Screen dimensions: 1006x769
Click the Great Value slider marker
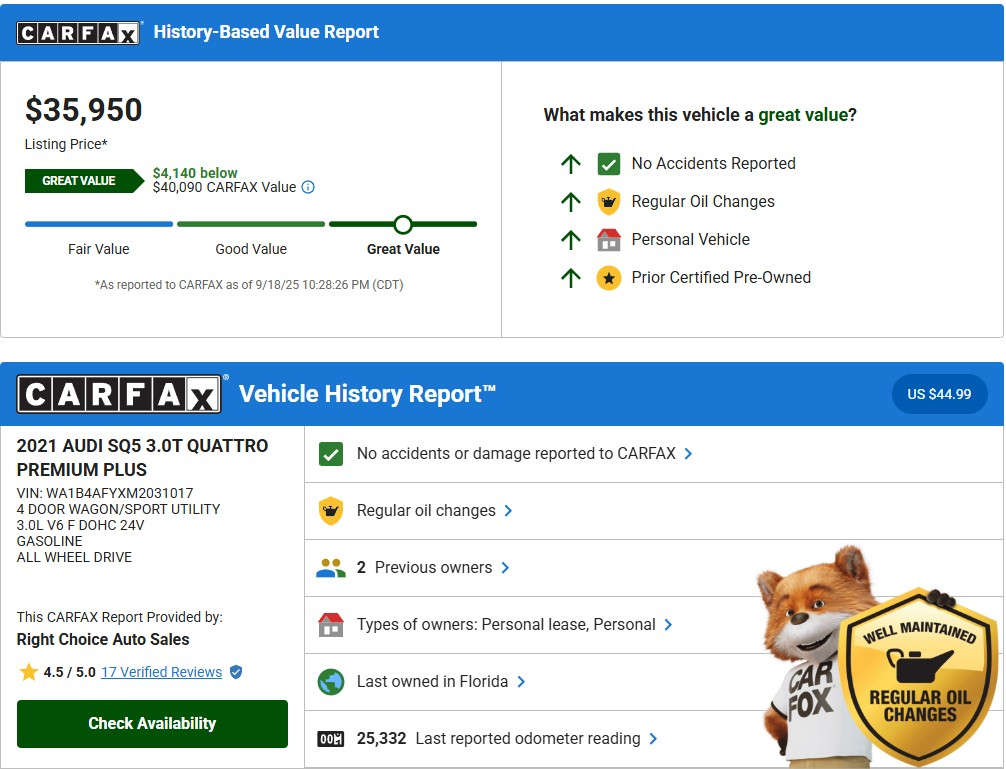(403, 224)
